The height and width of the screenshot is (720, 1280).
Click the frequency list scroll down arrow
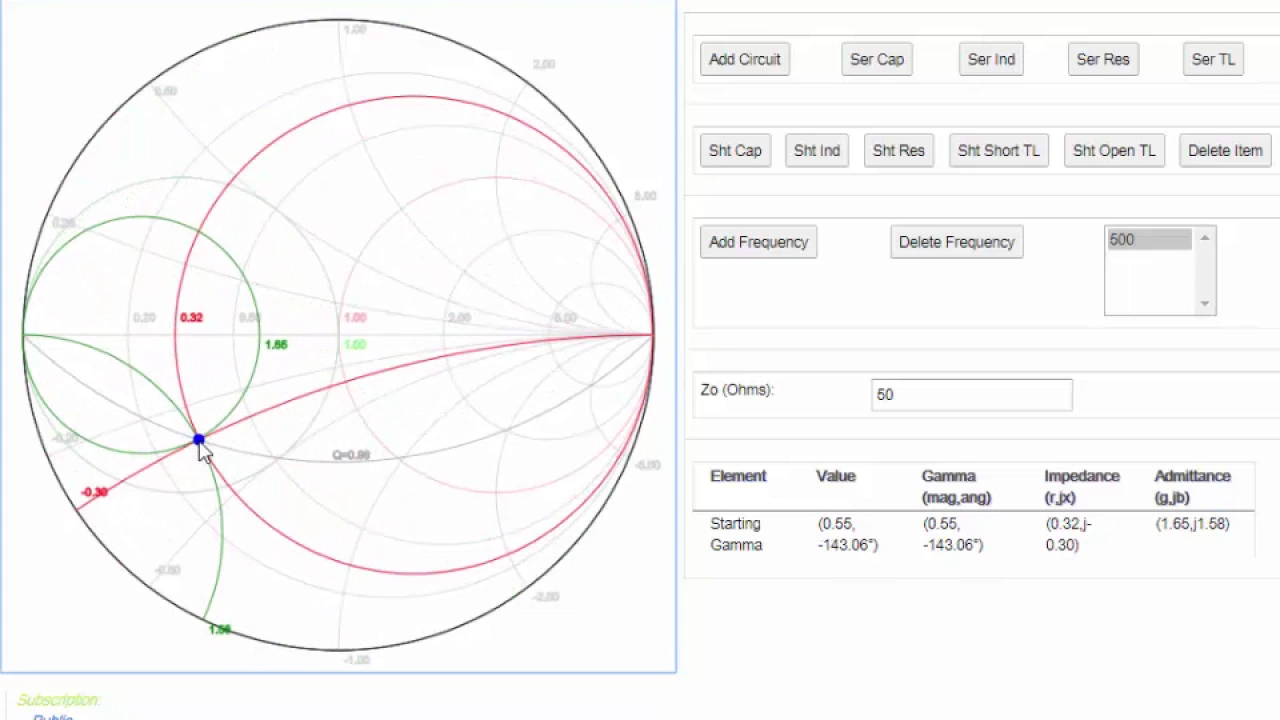(x=1205, y=303)
